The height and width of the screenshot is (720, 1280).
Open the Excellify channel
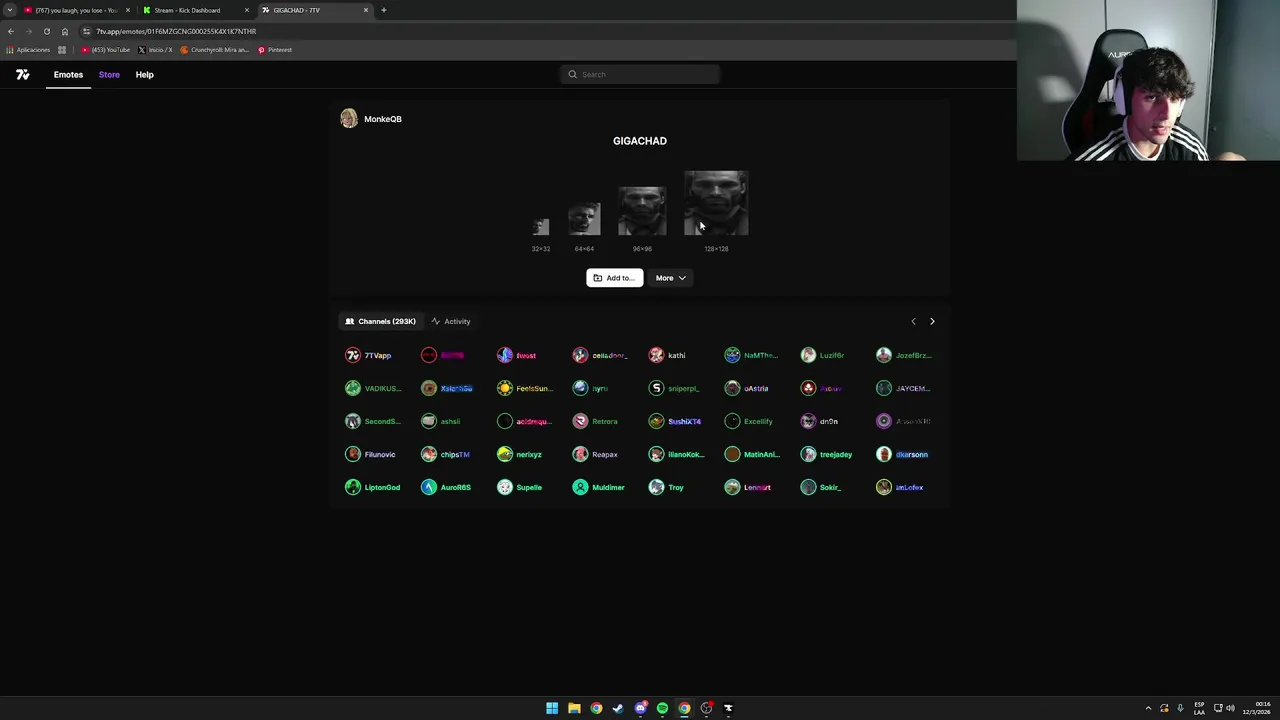pyautogui.click(x=749, y=421)
